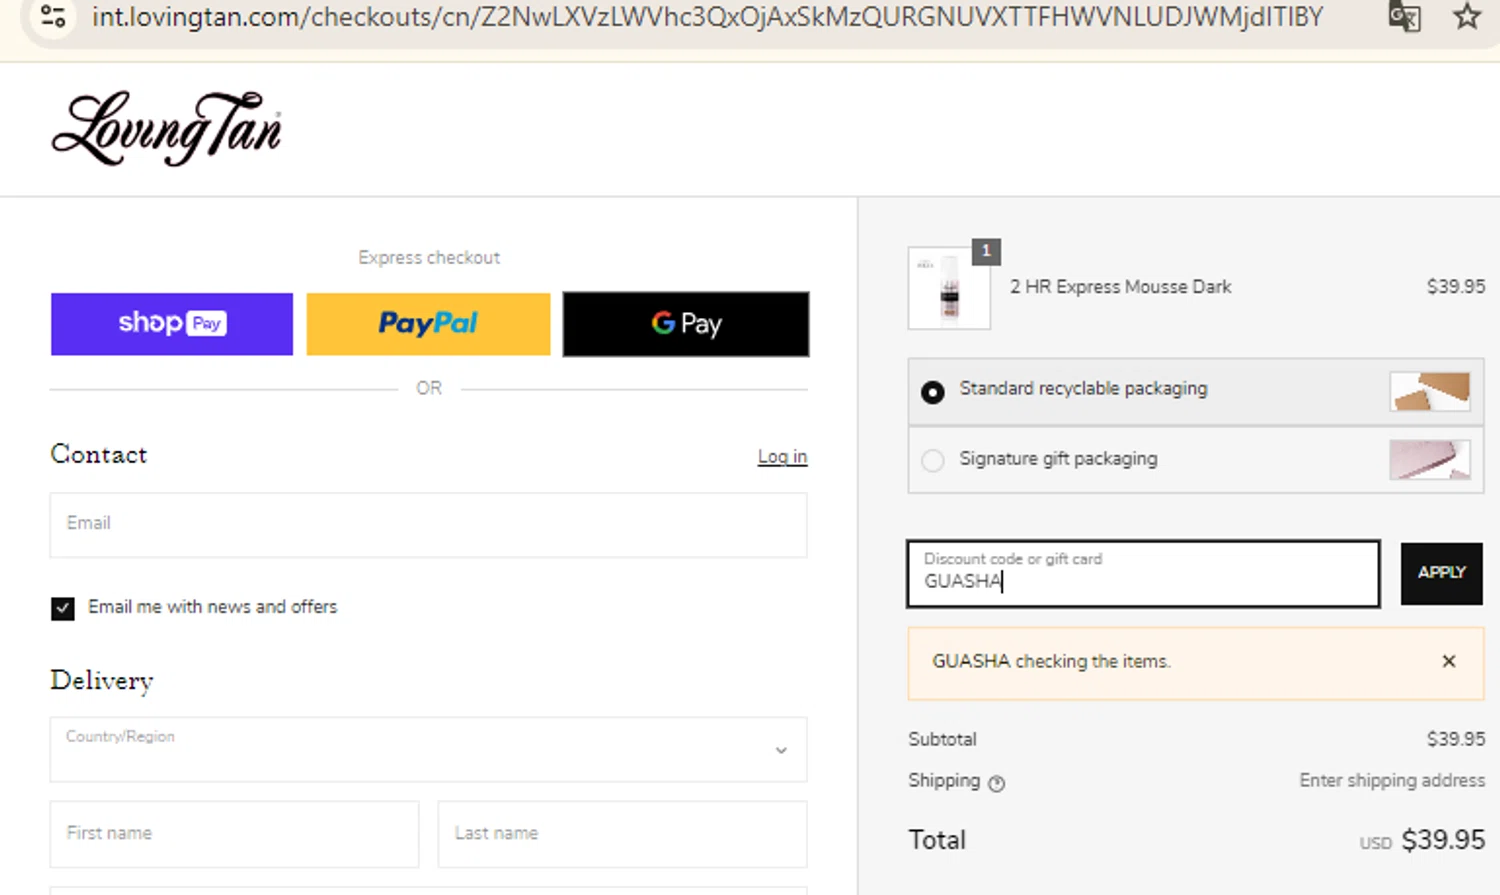Bookmark this page with the star icon
Image resolution: width=1500 pixels, height=895 pixels.
point(1466,17)
